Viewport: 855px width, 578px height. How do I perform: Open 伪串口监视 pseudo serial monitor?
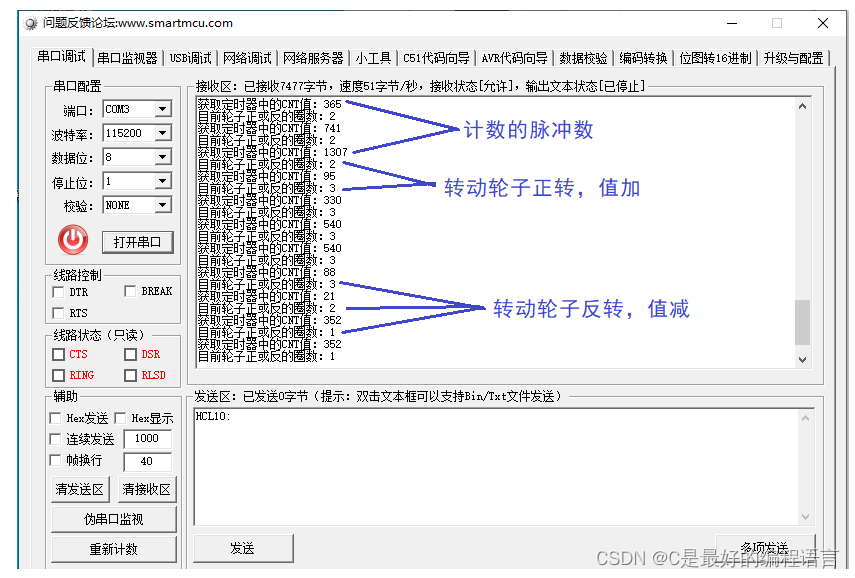click(113, 518)
